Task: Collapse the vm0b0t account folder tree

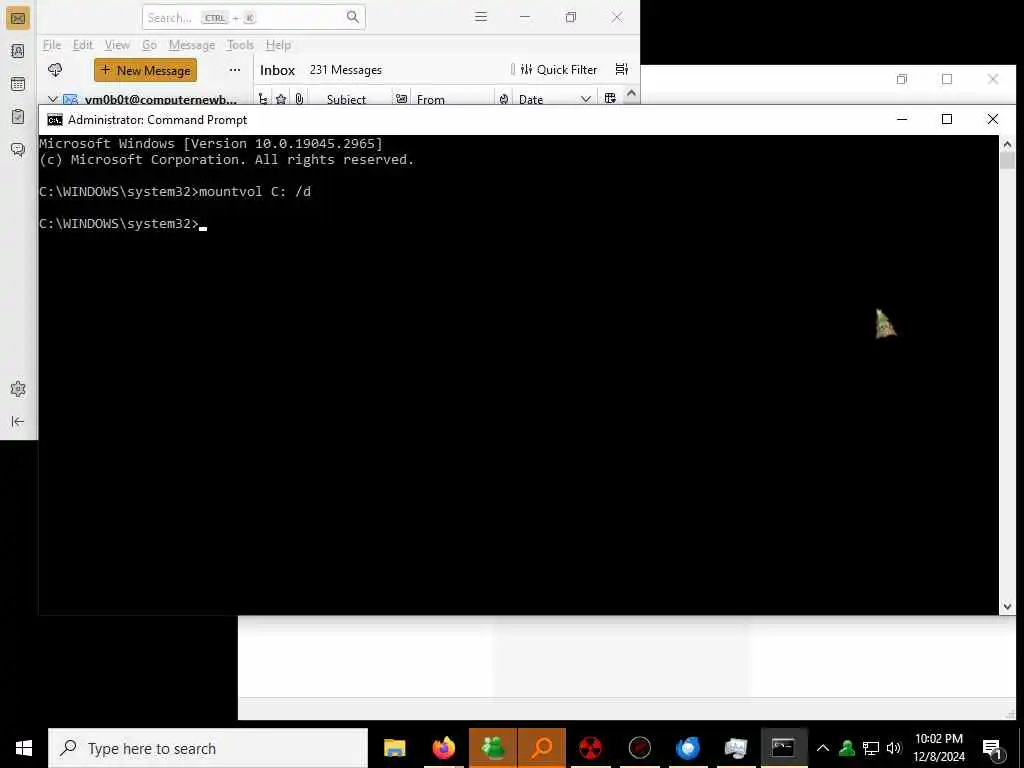Action: (52, 99)
